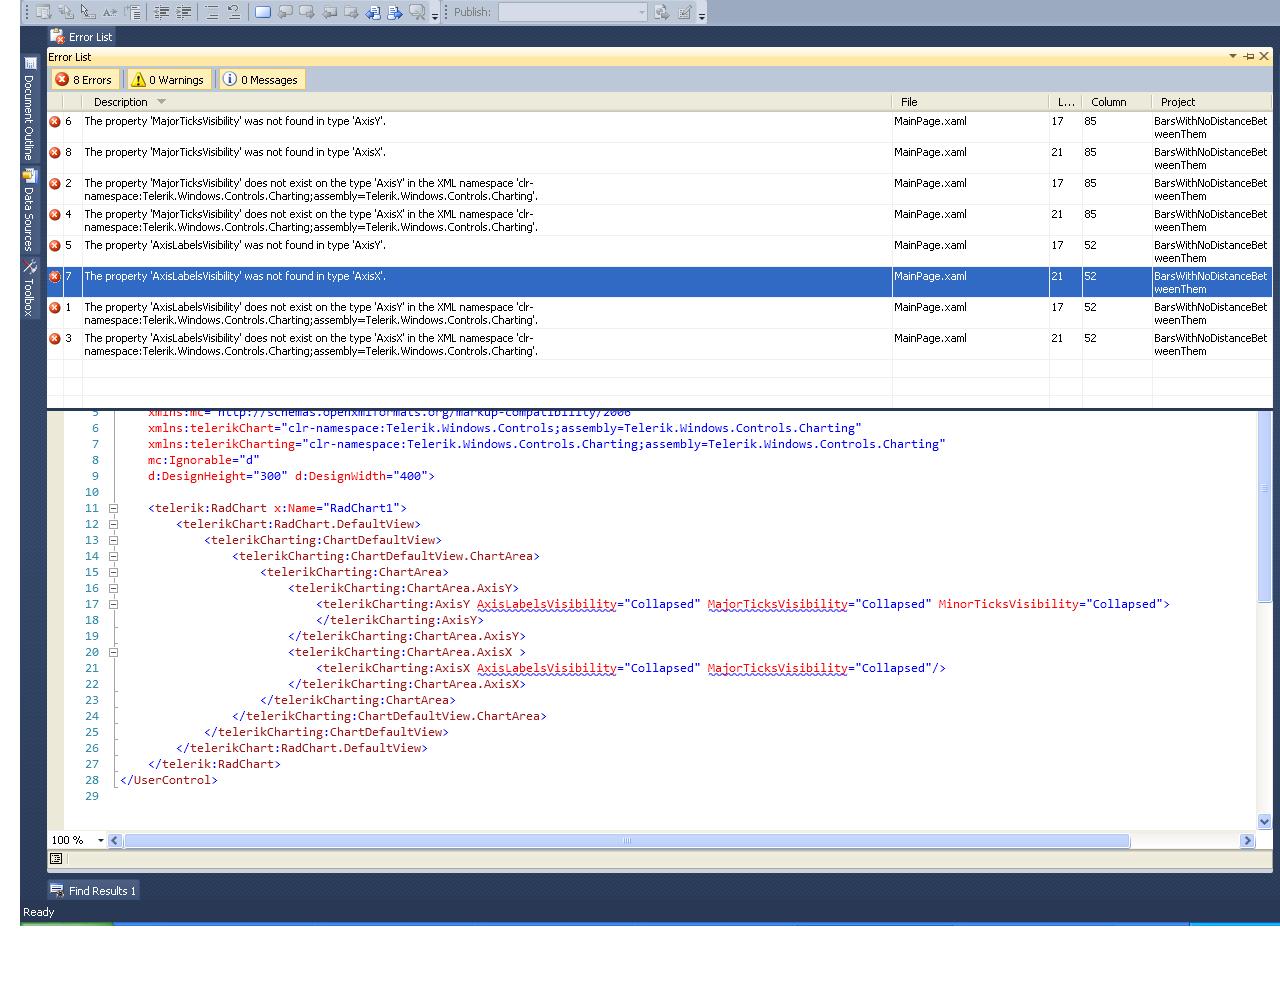
Task: Open the Find Results 1 tab
Action: [93, 891]
